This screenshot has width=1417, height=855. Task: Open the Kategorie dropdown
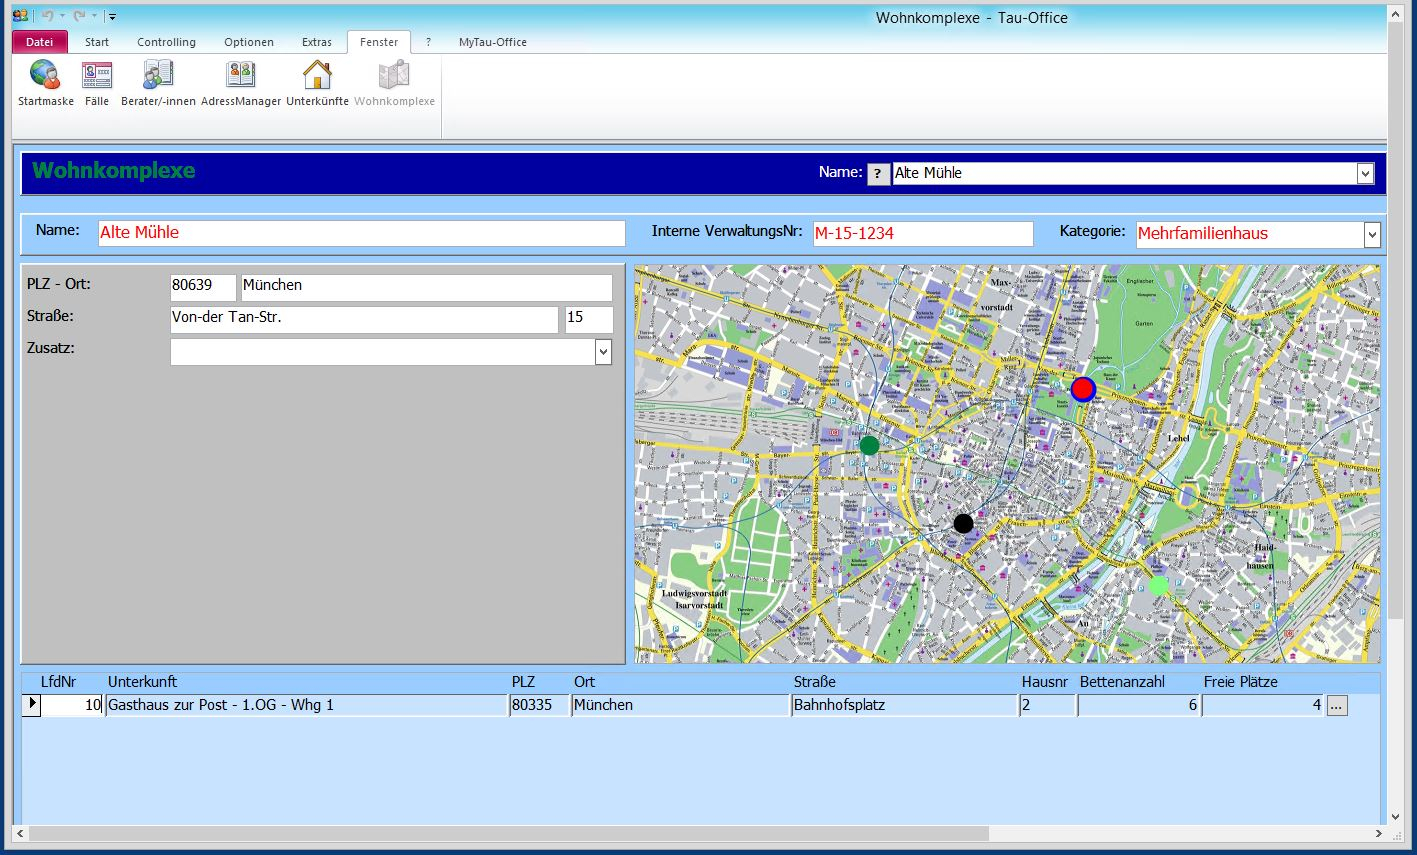coord(1371,235)
